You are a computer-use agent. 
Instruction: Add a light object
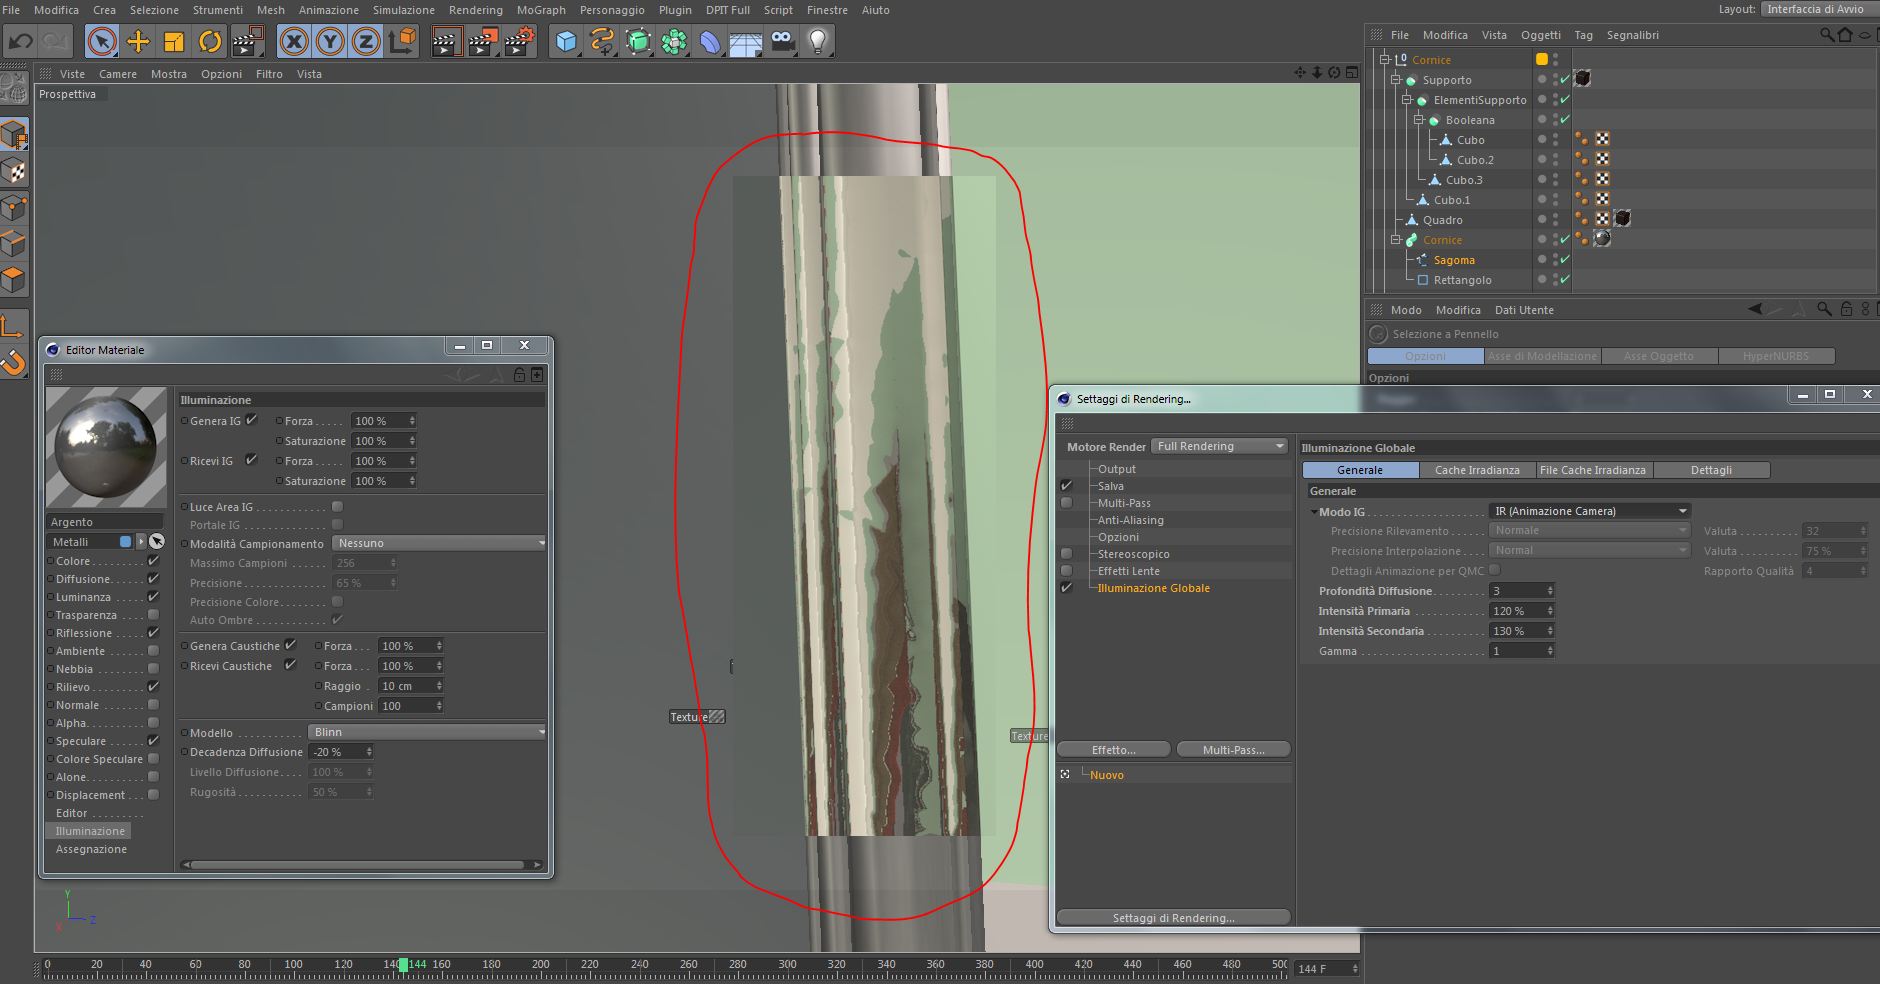(x=819, y=41)
